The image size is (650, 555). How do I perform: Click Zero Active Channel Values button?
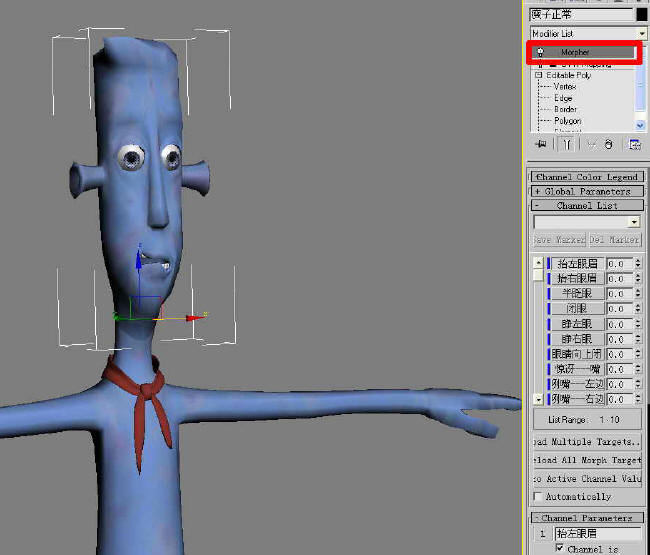tap(587, 479)
